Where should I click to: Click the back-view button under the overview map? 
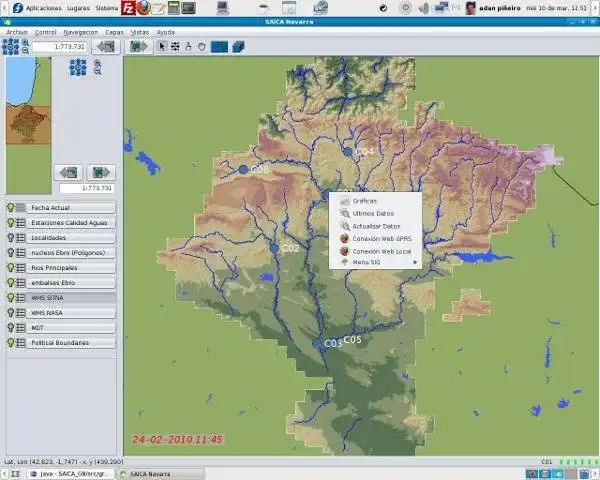(68, 173)
